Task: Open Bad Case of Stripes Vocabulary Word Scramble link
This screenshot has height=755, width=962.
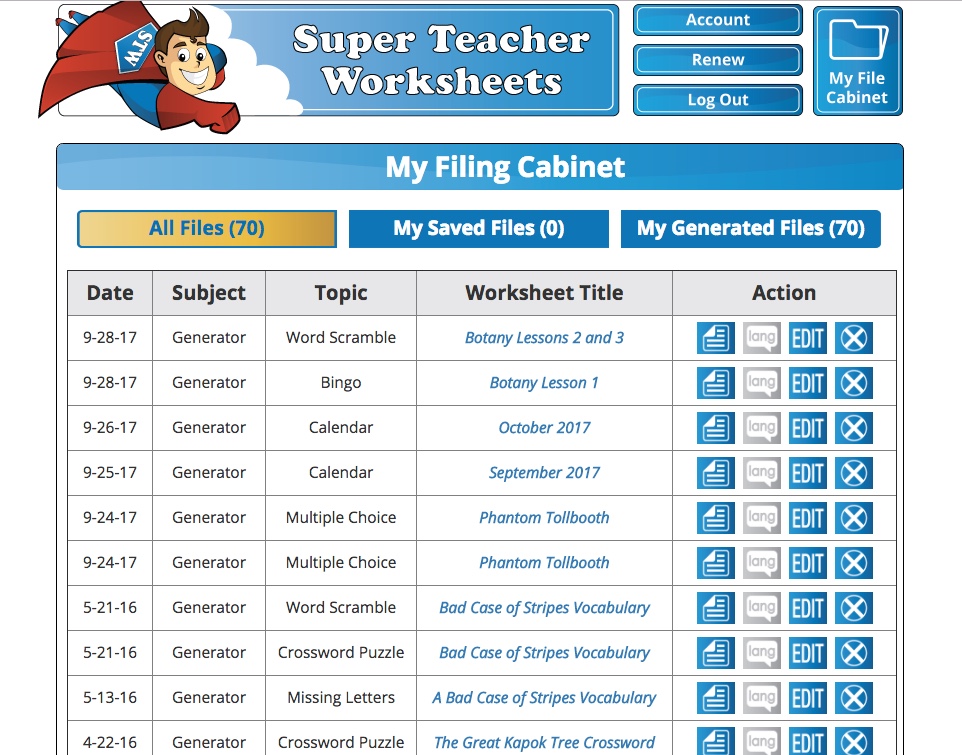Action: pos(544,608)
